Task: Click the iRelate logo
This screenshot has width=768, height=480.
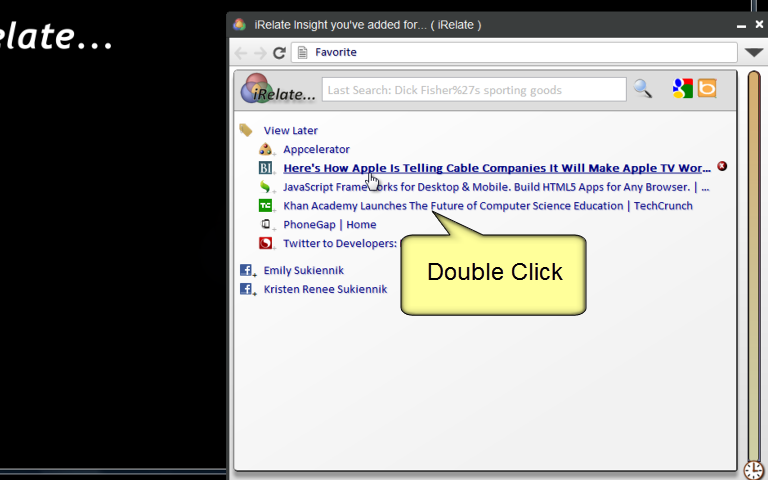Action: pyautogui.click(x=278, y=89)
